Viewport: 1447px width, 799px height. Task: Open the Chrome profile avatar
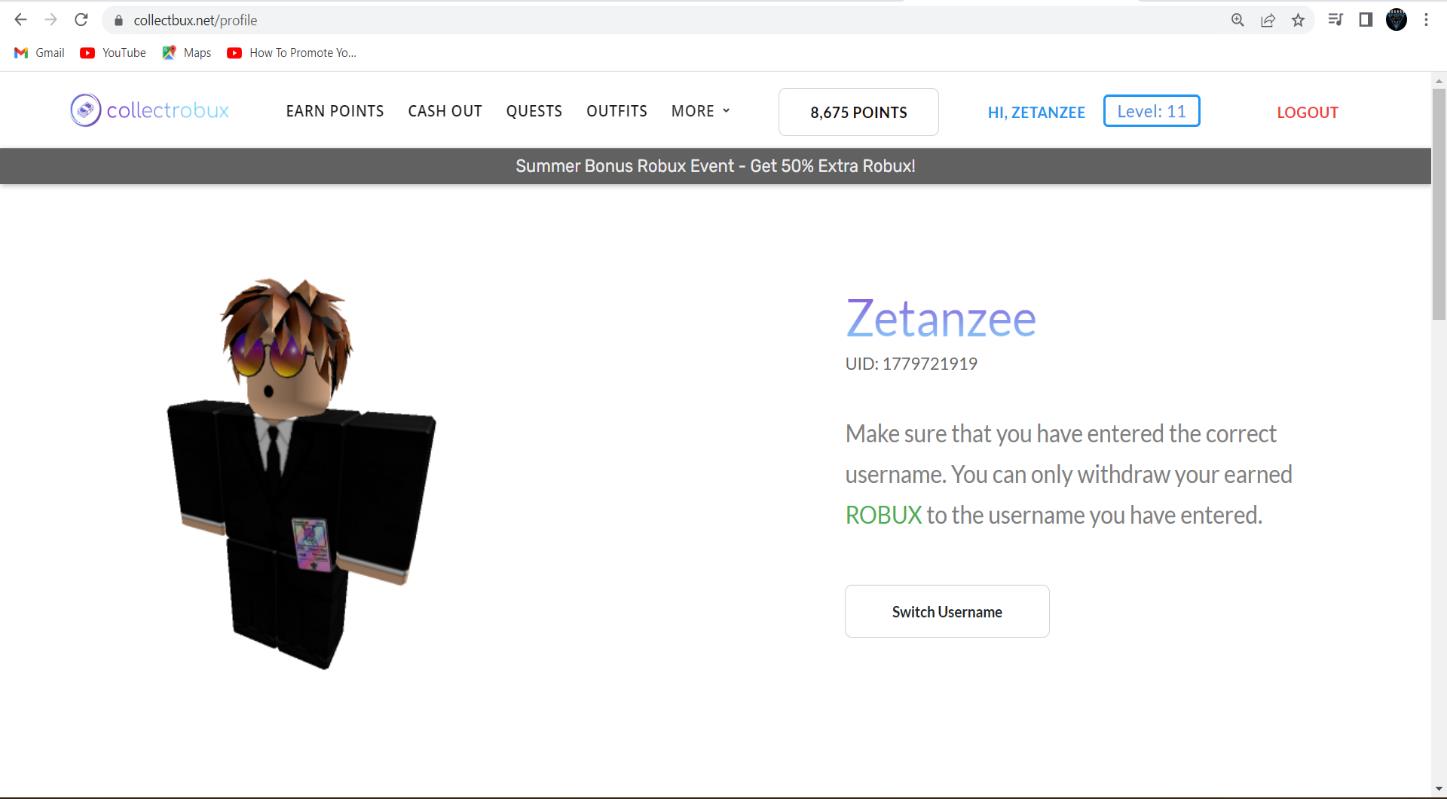pyautogui.click(x=1396, y=20)
